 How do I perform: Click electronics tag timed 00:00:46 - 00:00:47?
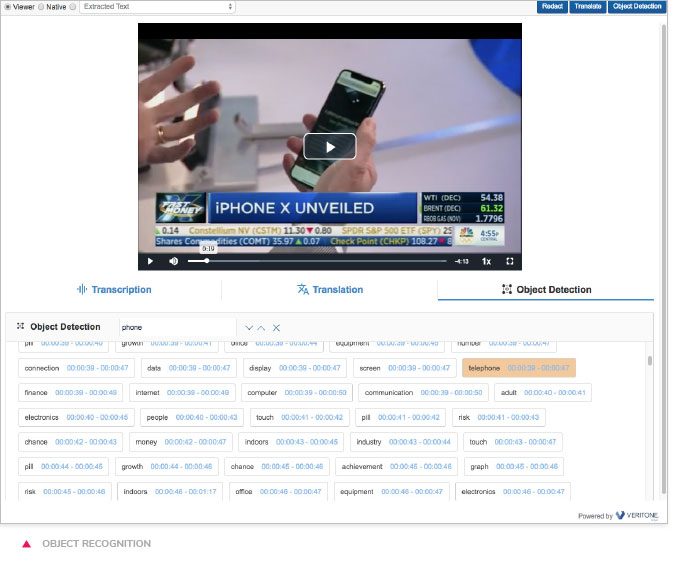[512, 491]
